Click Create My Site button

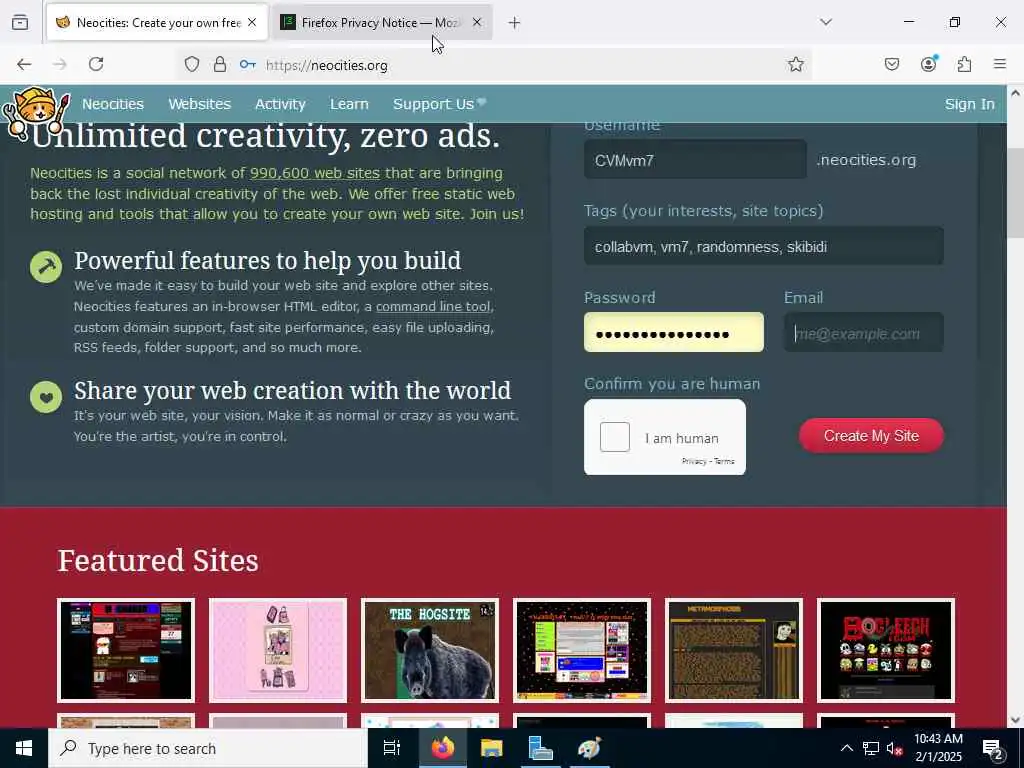coord(871,436)
